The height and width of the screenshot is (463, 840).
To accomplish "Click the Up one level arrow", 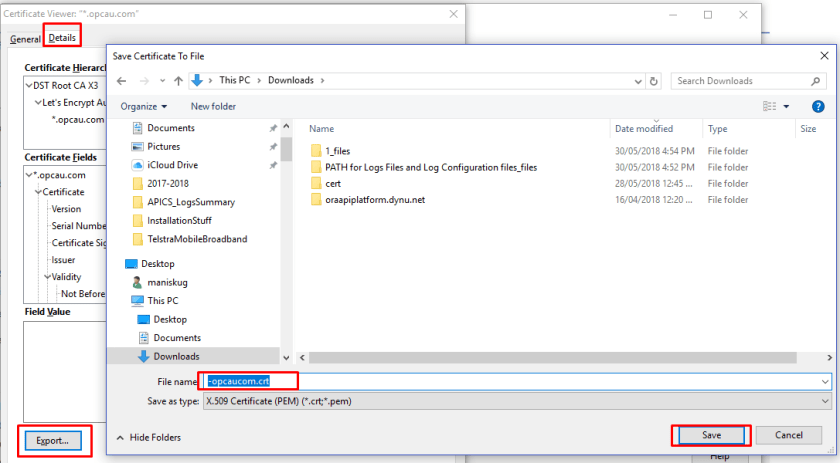I will pos(176,80).
